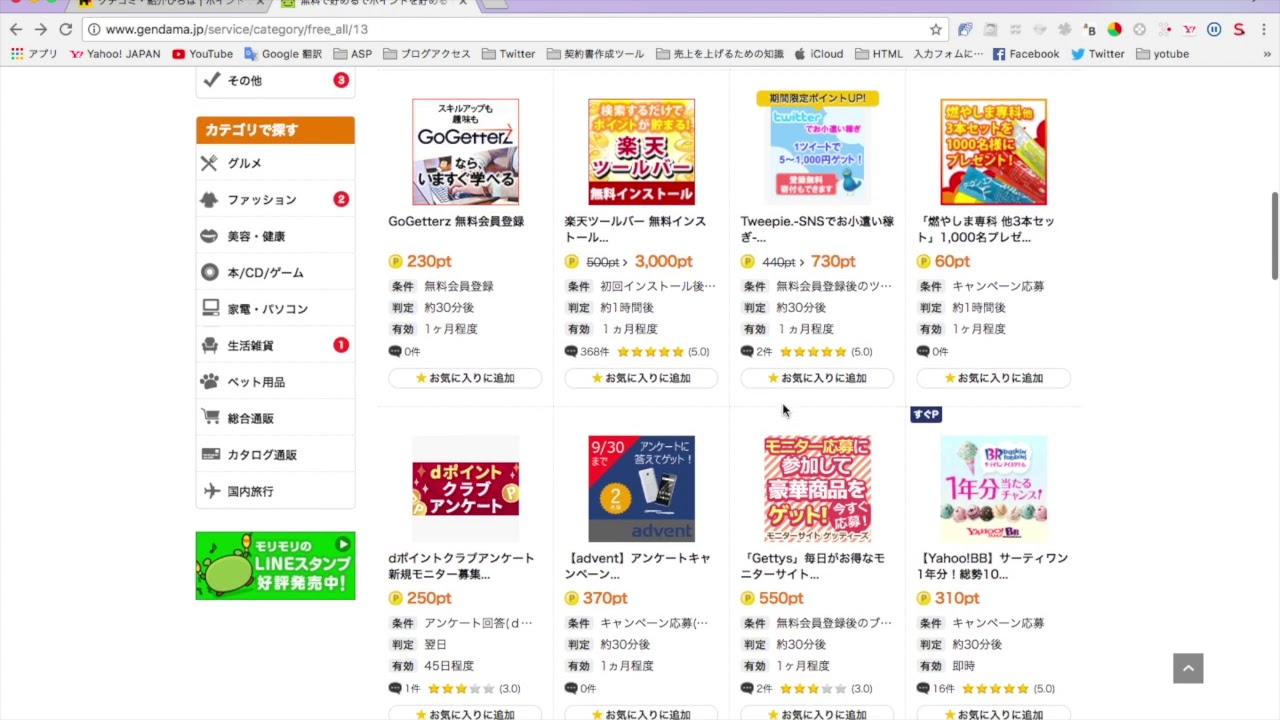1280x720 pixels.
Task: View 2件 reviews for Tweepie offer
Action: 757,352
